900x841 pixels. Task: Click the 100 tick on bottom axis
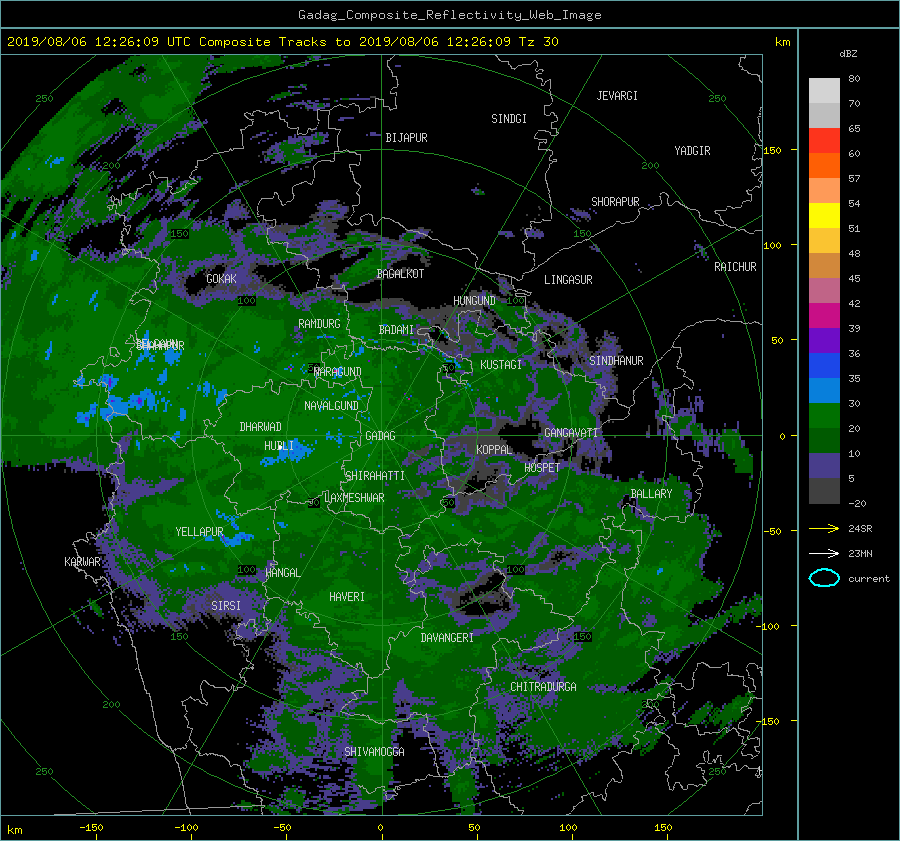[x=568, y=828]
